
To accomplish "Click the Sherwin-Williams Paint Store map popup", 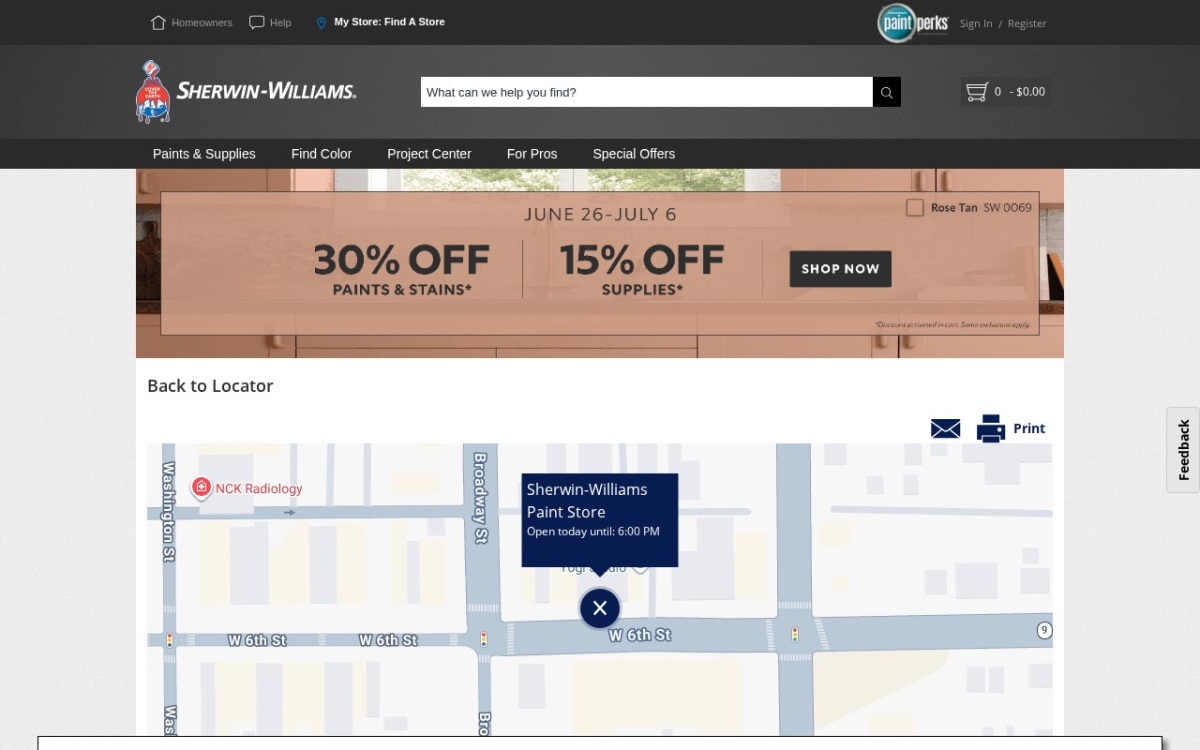I will tap(600, 520).
